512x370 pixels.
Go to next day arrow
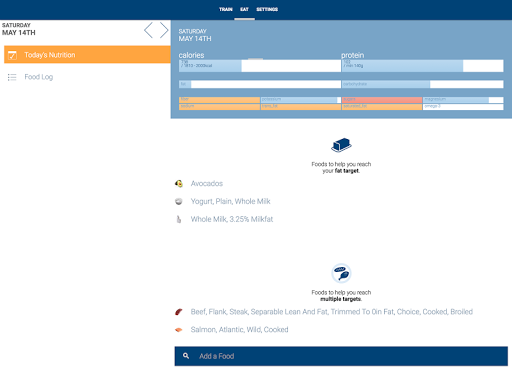(x=164, y=30)
